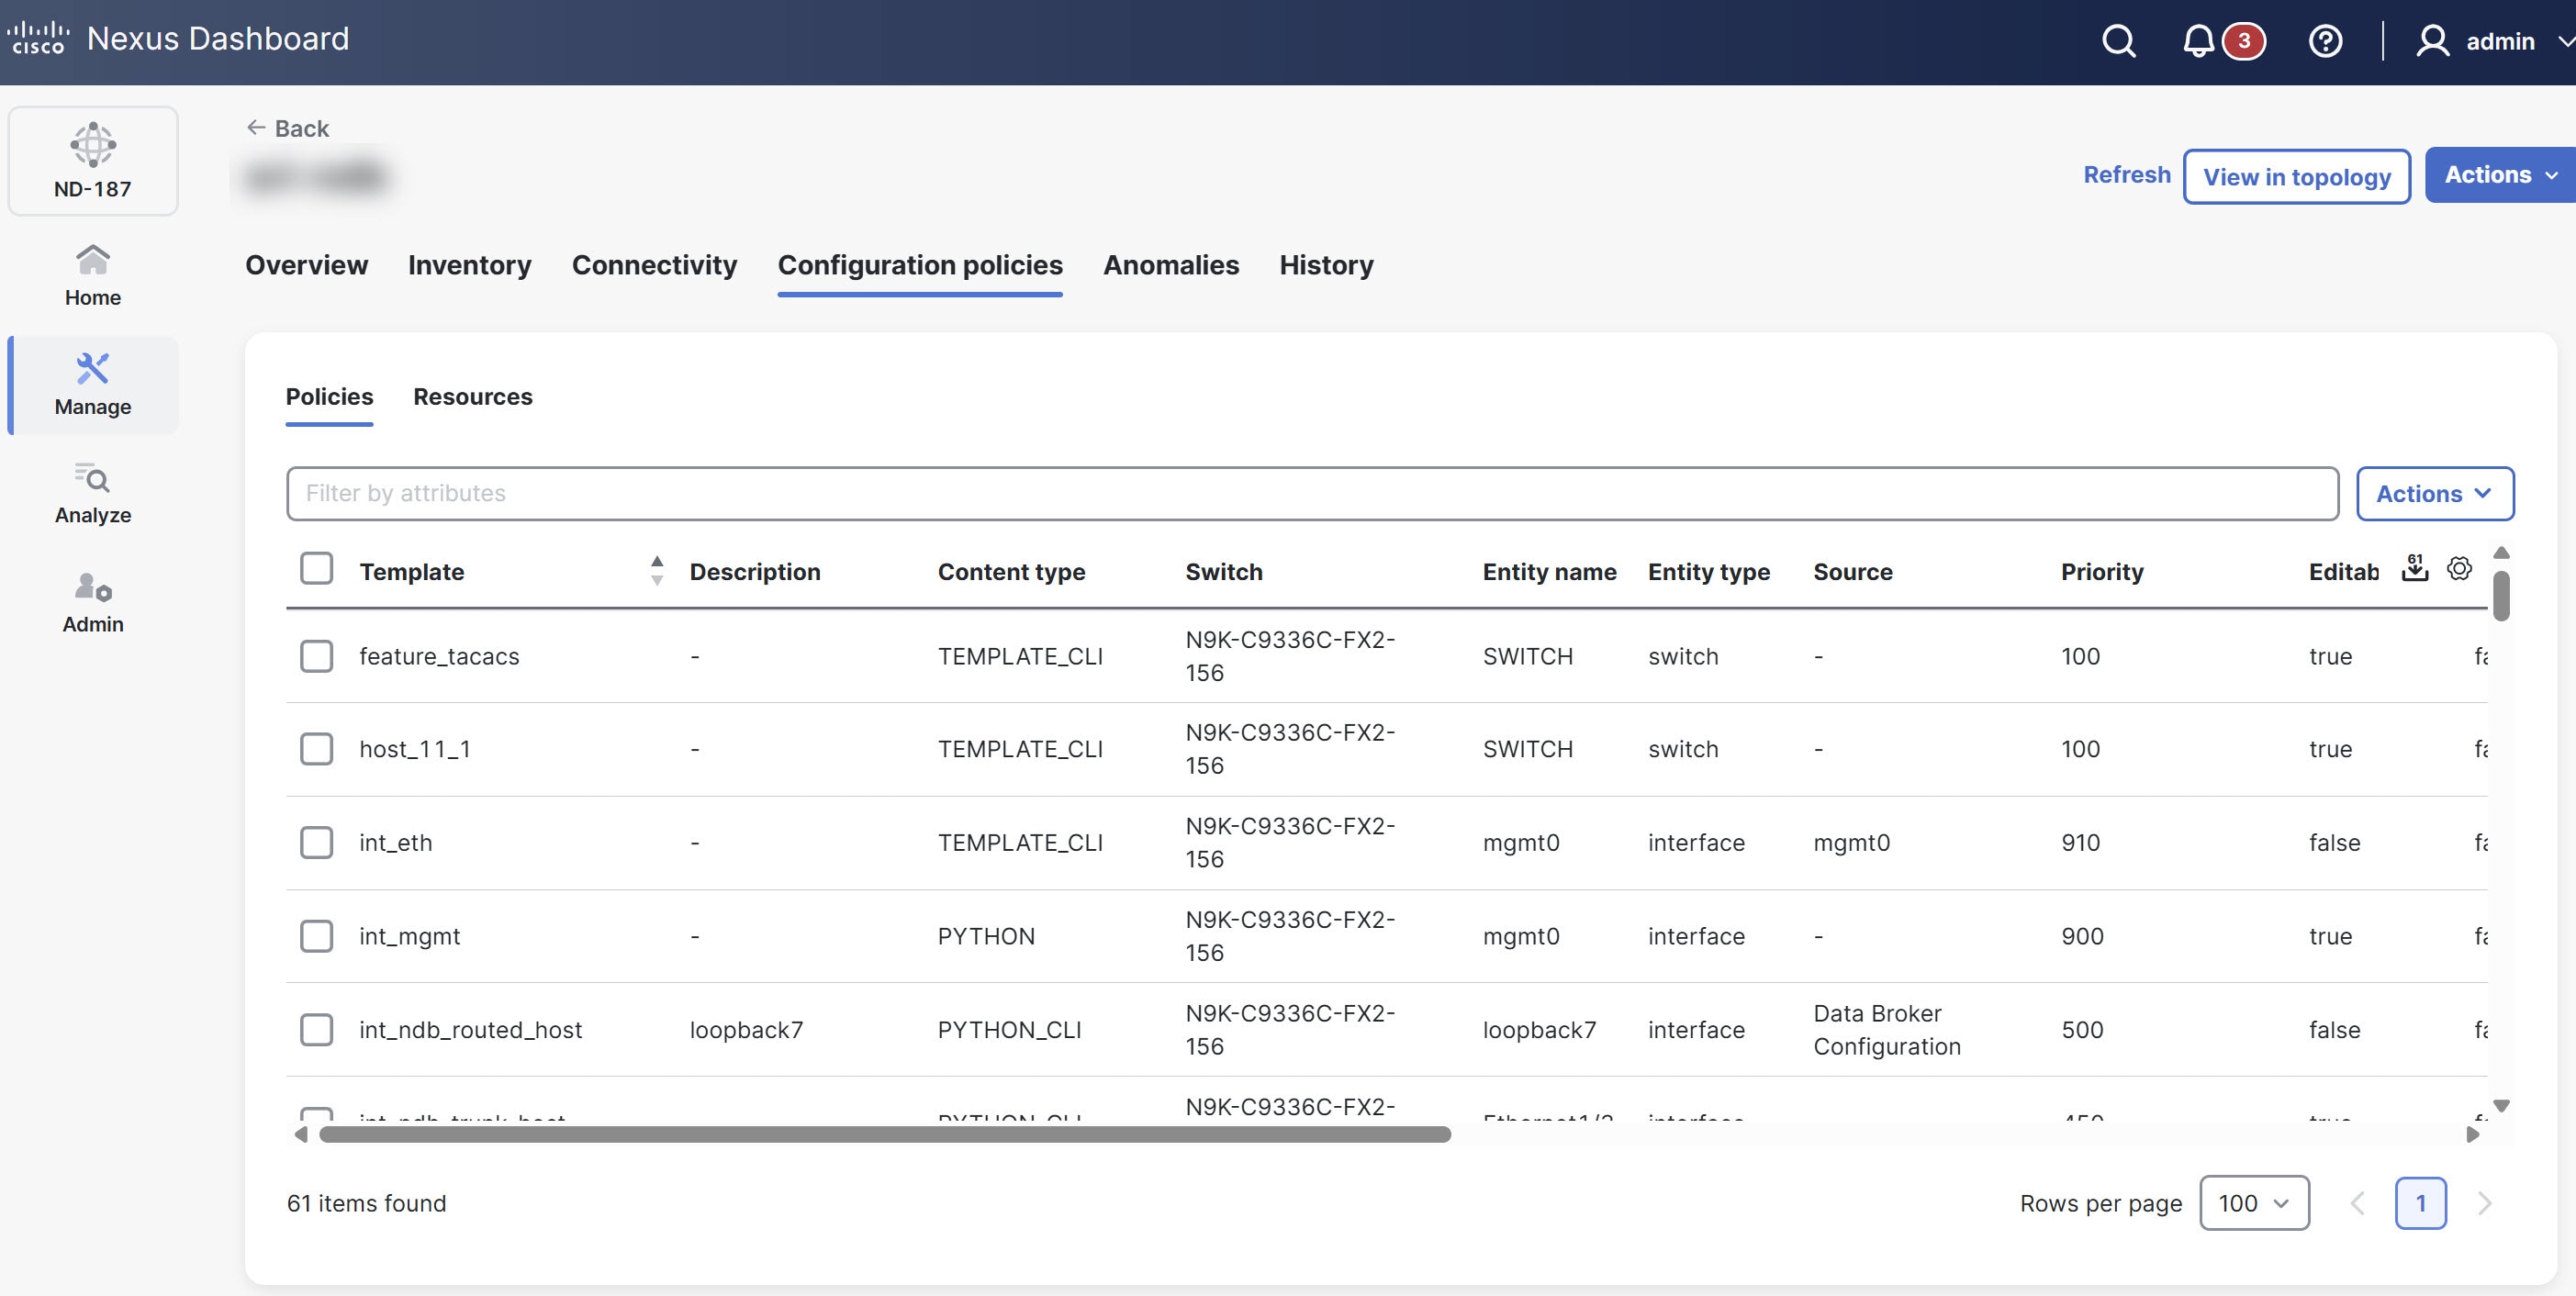Open the Admin section in the sidebar

[x=92, y=600]
